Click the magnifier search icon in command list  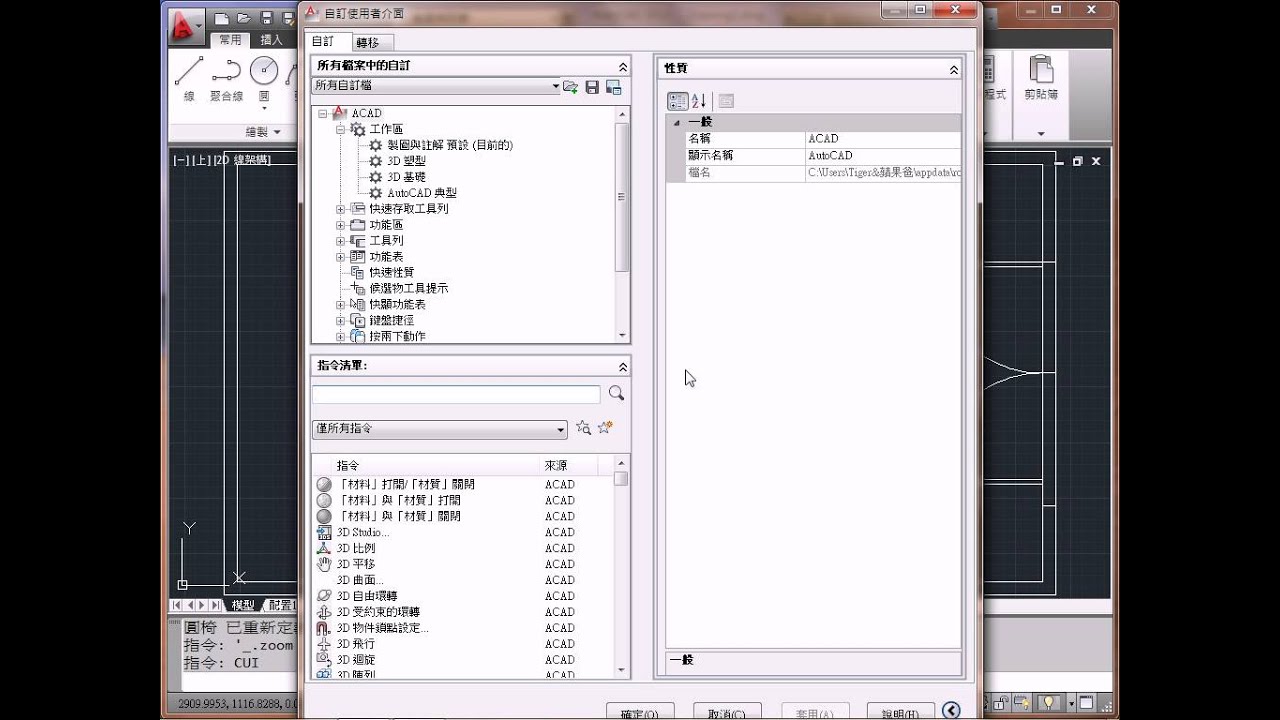[616, 394]
